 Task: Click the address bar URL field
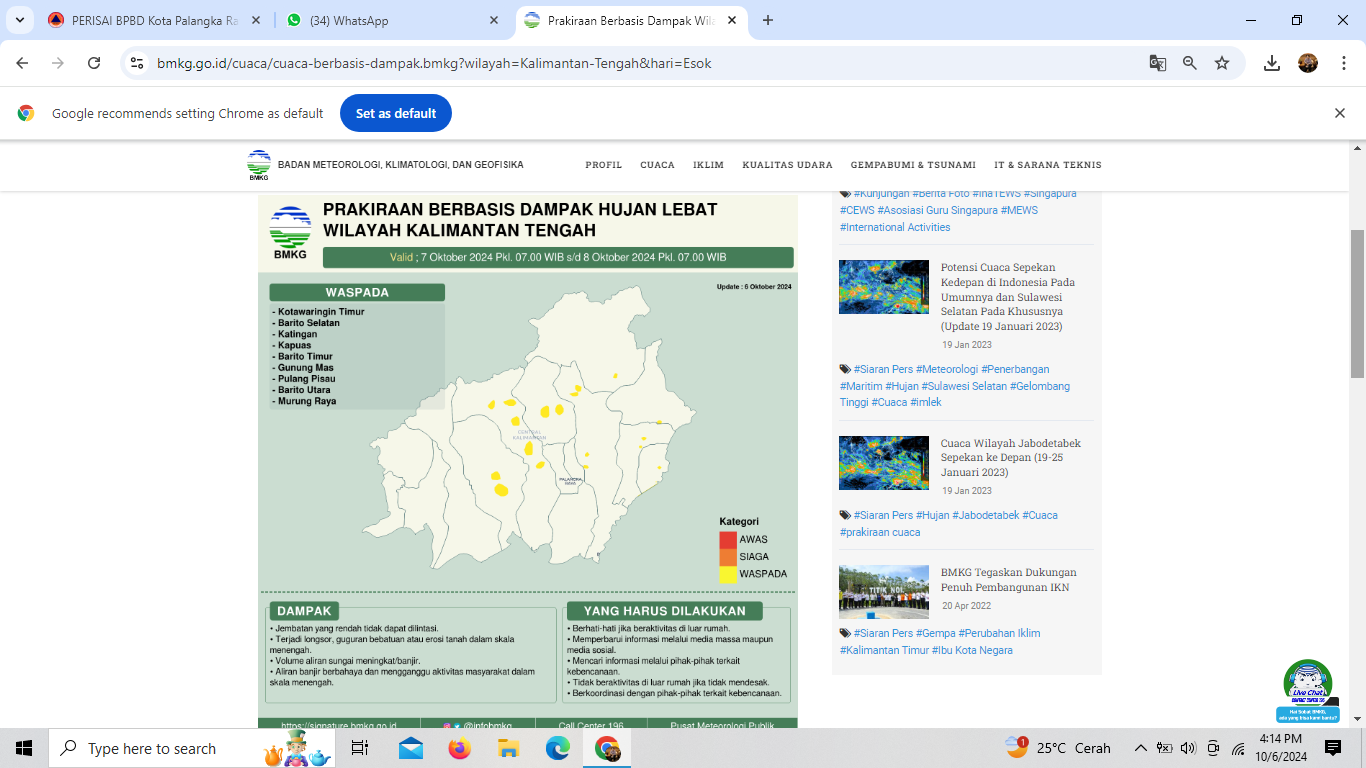pyautogui.click(x=640, y=63)
